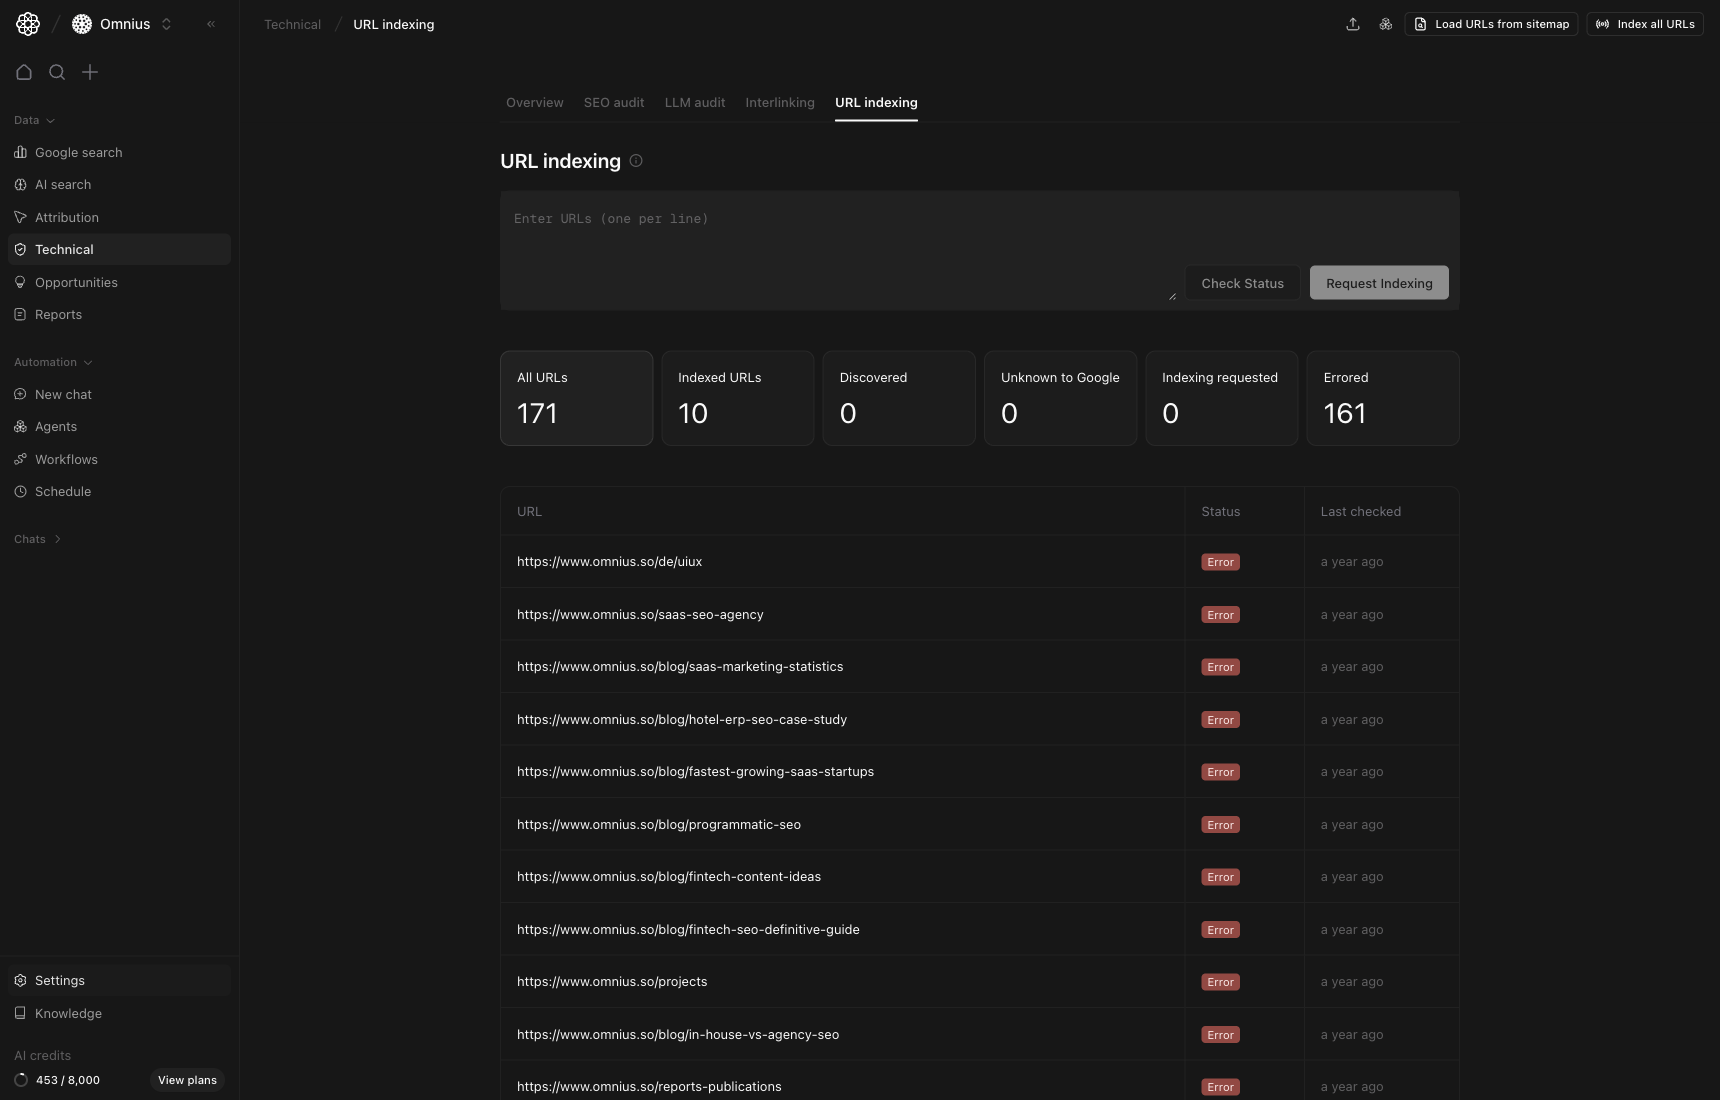Open https://www.omnius.so/projects link
This screenshot has height=1100, width=1720.
point(612,981)
